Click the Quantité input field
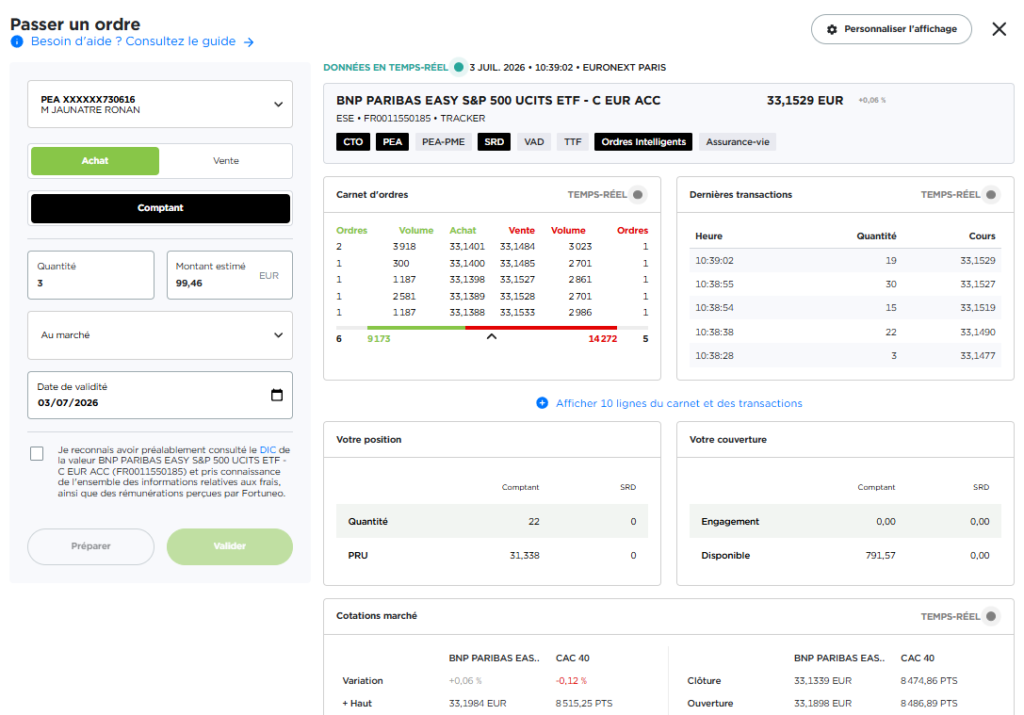The width and height of the screenshot is (1024, 715). pos(91,275)
